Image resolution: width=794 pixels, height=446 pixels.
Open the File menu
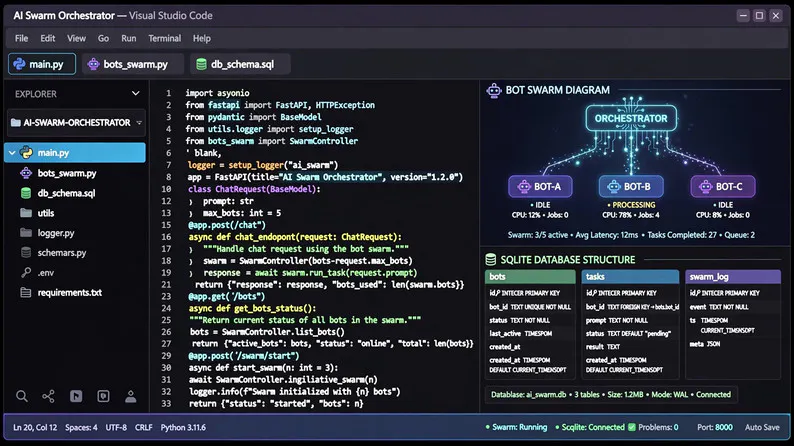[x=21, y=38]
